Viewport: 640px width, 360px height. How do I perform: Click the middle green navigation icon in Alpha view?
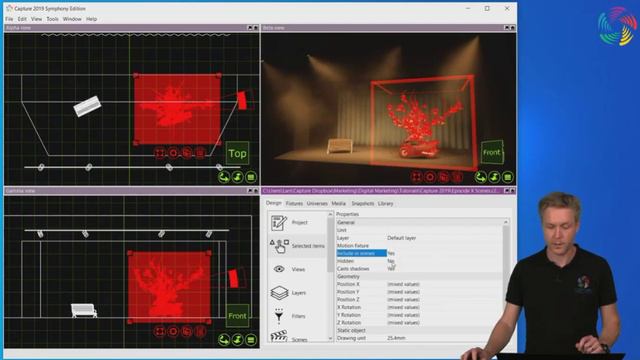[238, 177]
